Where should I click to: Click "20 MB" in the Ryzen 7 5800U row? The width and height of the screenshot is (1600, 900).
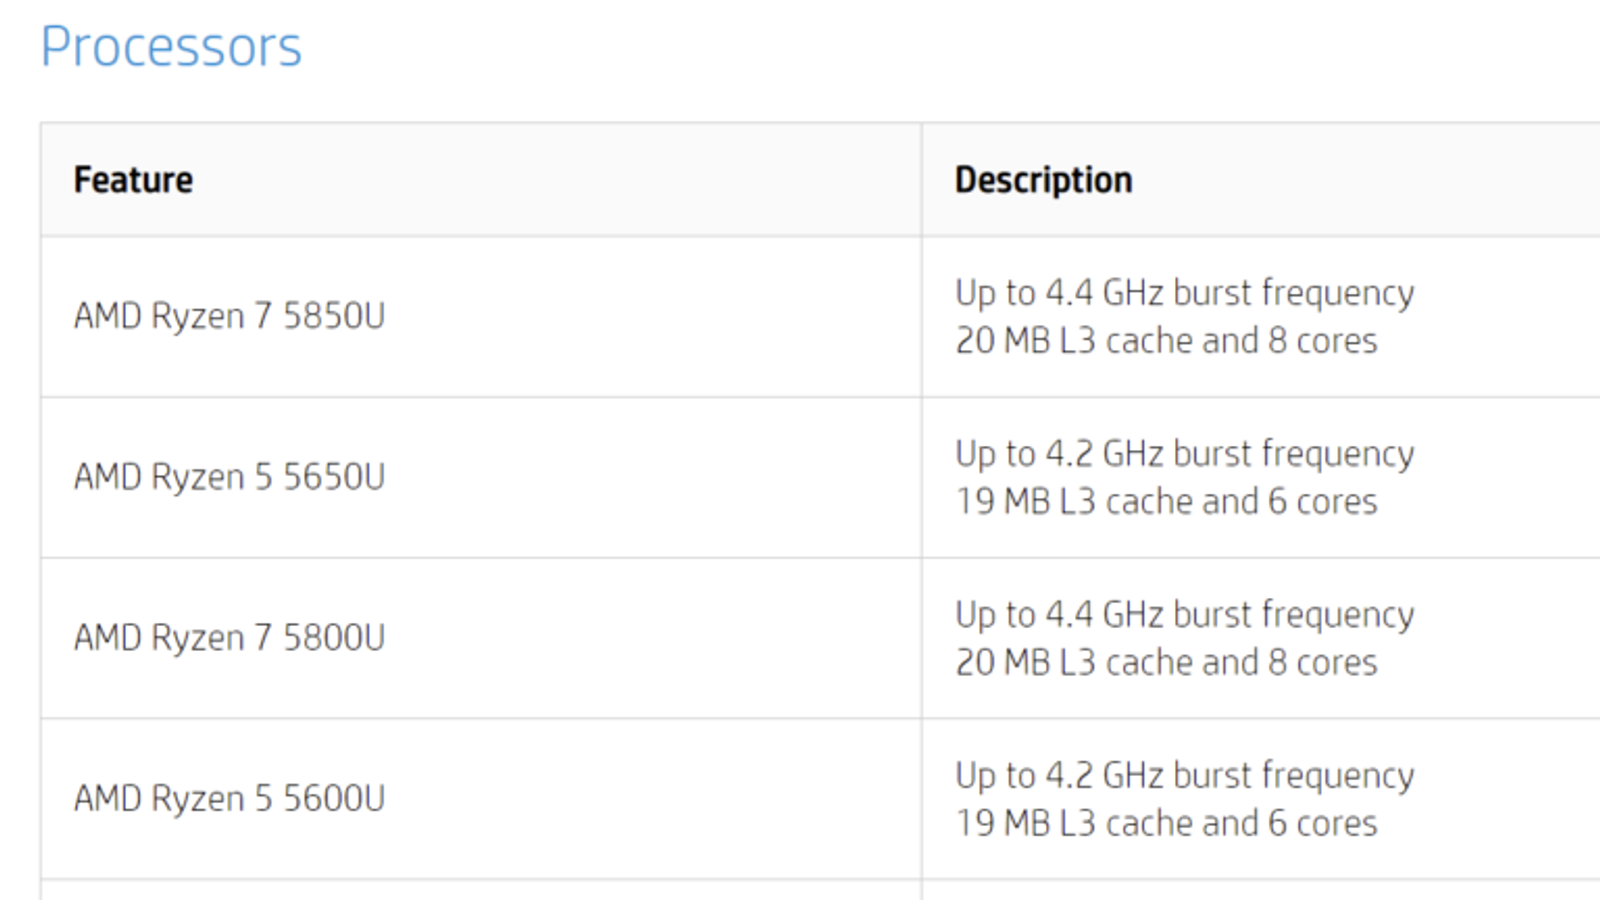point(1002,663)
